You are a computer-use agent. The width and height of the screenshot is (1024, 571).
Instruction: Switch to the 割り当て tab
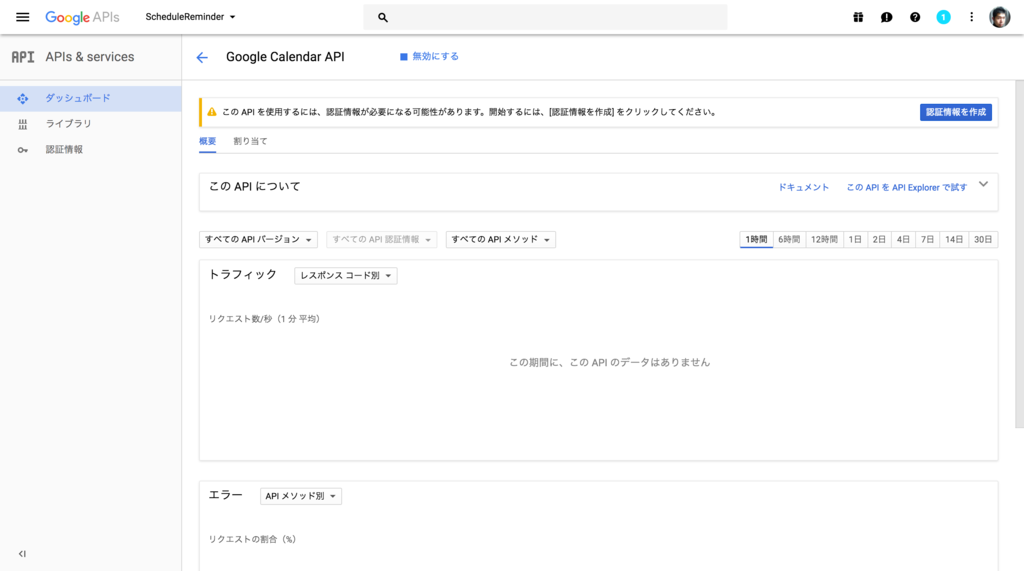[x=250, y=141]
